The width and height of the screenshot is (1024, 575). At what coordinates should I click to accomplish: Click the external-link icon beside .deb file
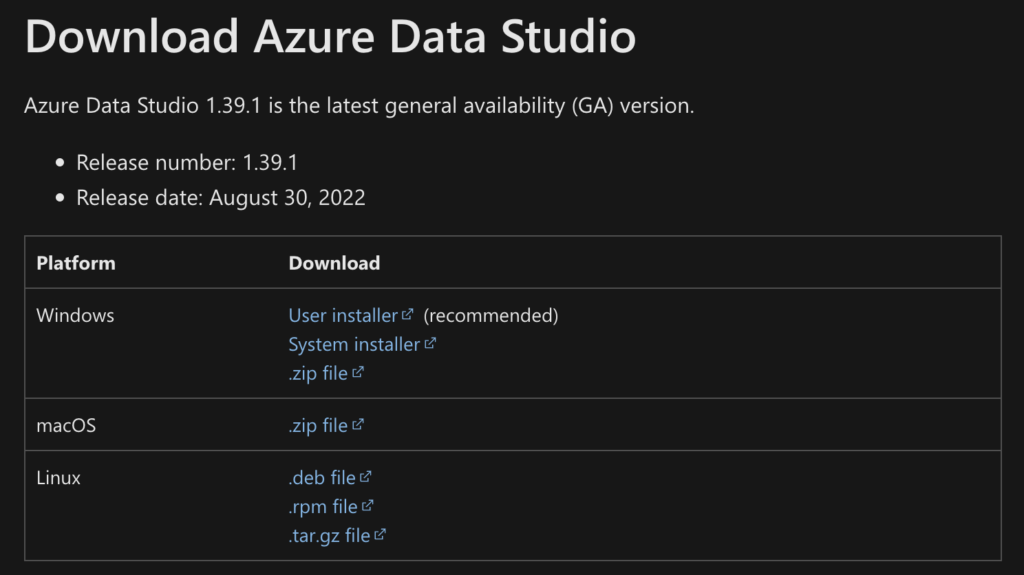tap(366, 477)
